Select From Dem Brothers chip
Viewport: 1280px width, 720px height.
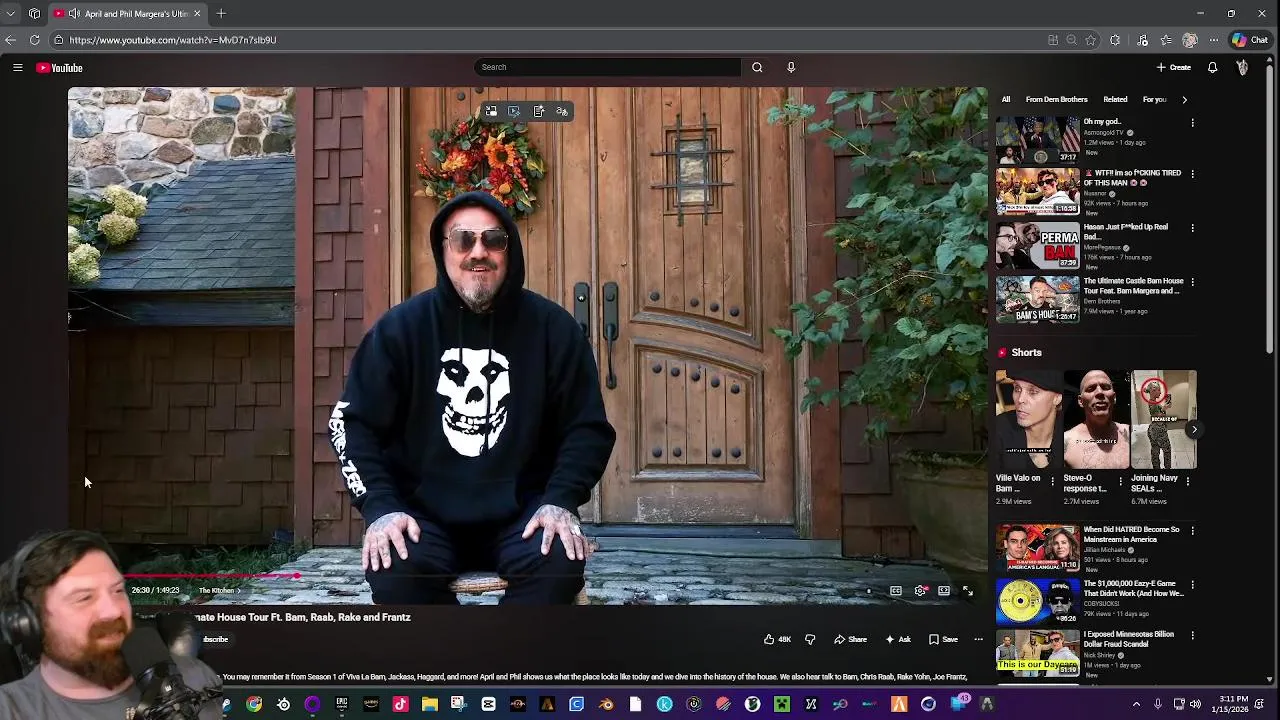coord(1056,99)
